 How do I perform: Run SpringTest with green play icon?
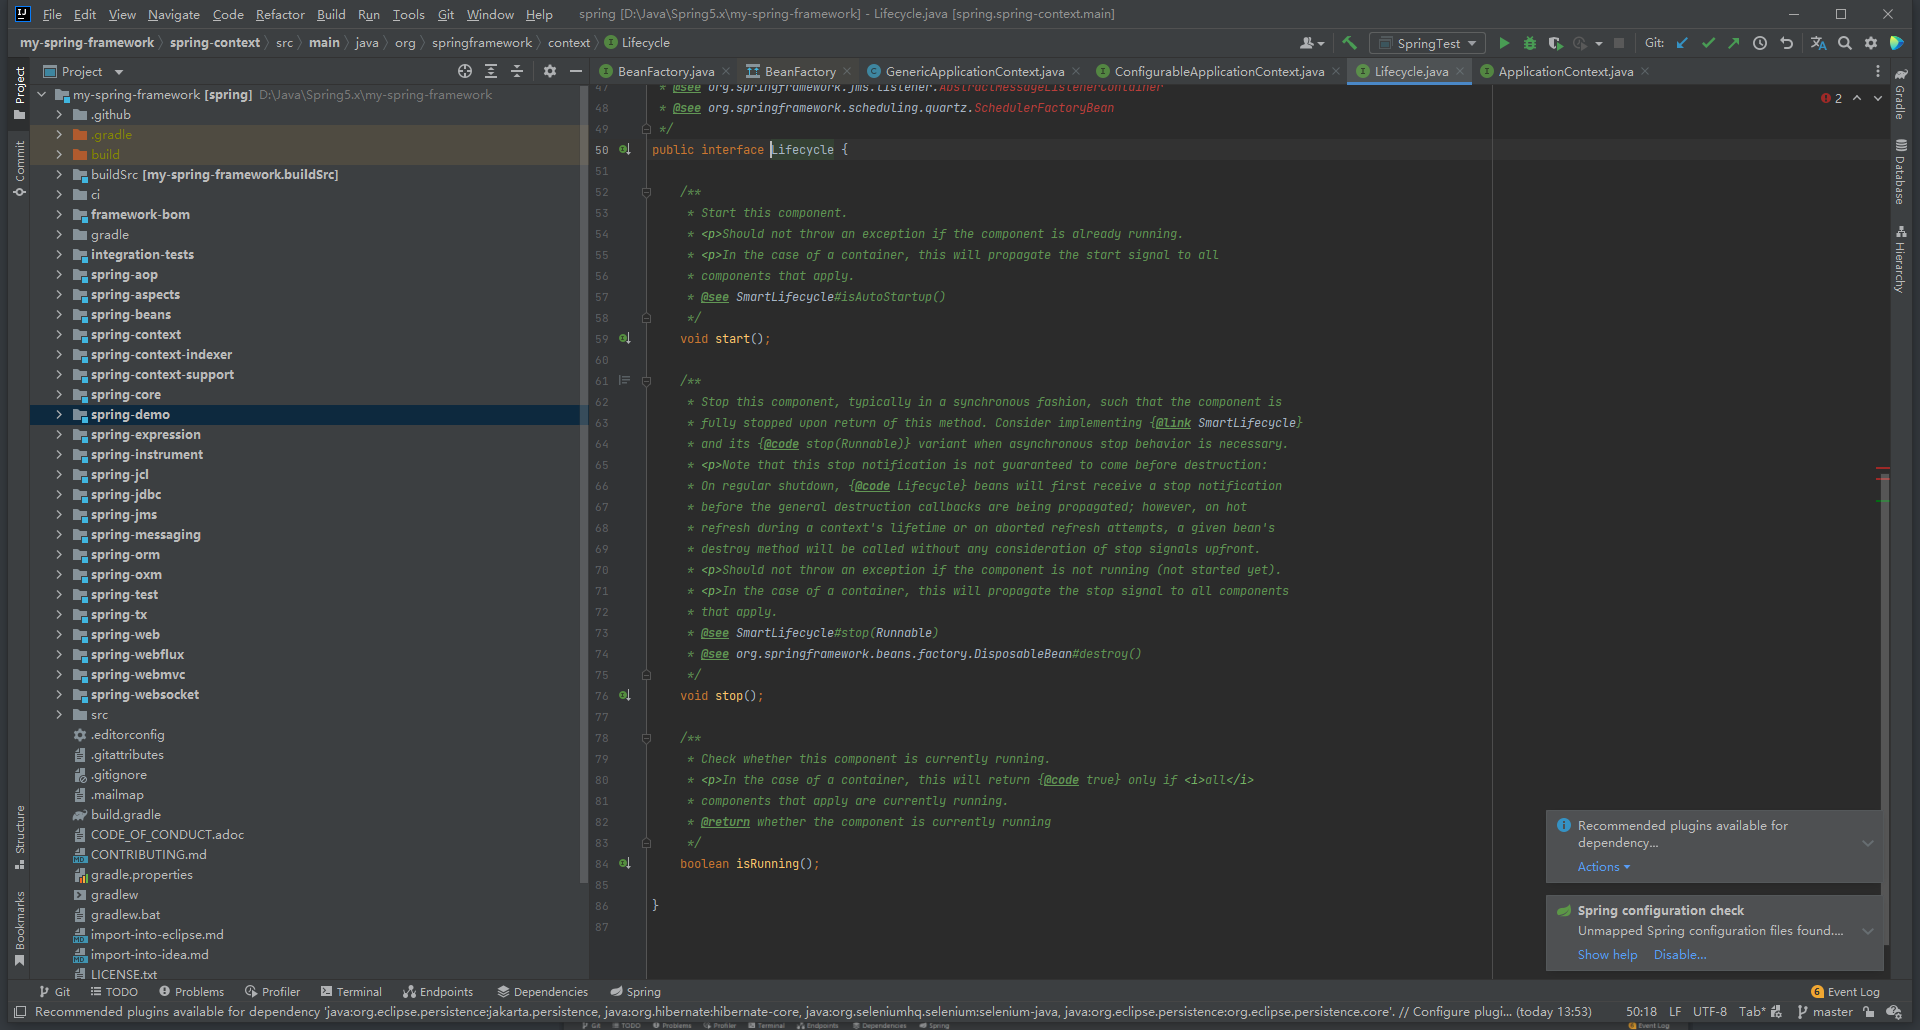pos(1504,43)
